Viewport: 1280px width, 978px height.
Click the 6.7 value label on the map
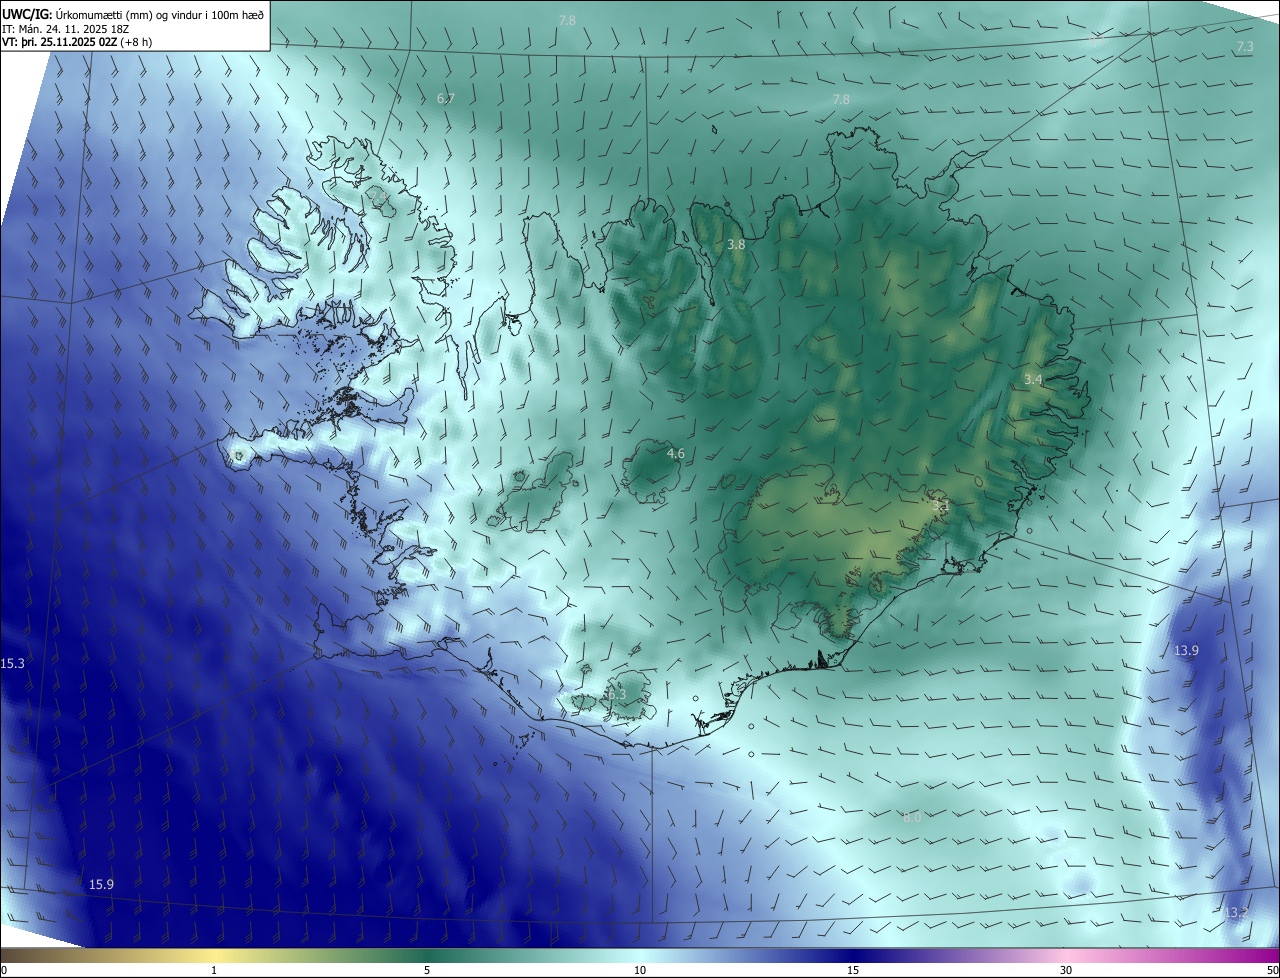coord(446,99)
